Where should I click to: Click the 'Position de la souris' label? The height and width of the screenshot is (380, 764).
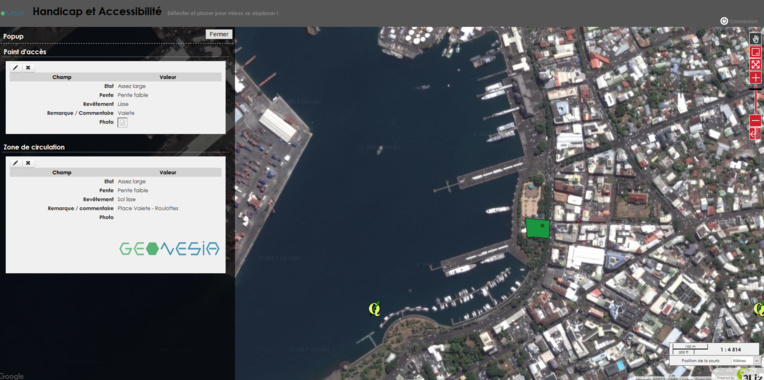point(700,360)
